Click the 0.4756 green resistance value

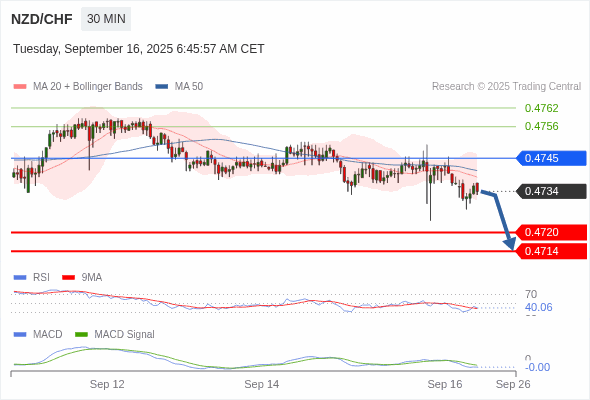coord(541,126)
